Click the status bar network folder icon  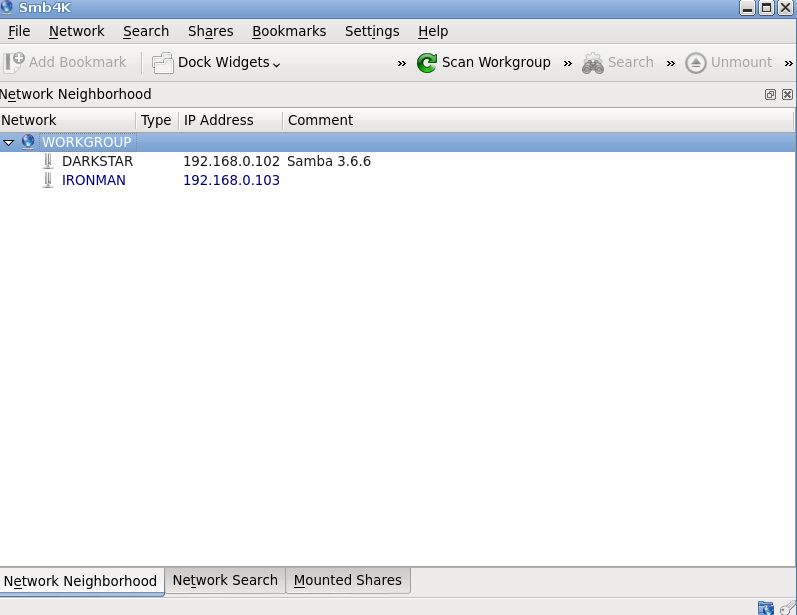pos(765,608)
